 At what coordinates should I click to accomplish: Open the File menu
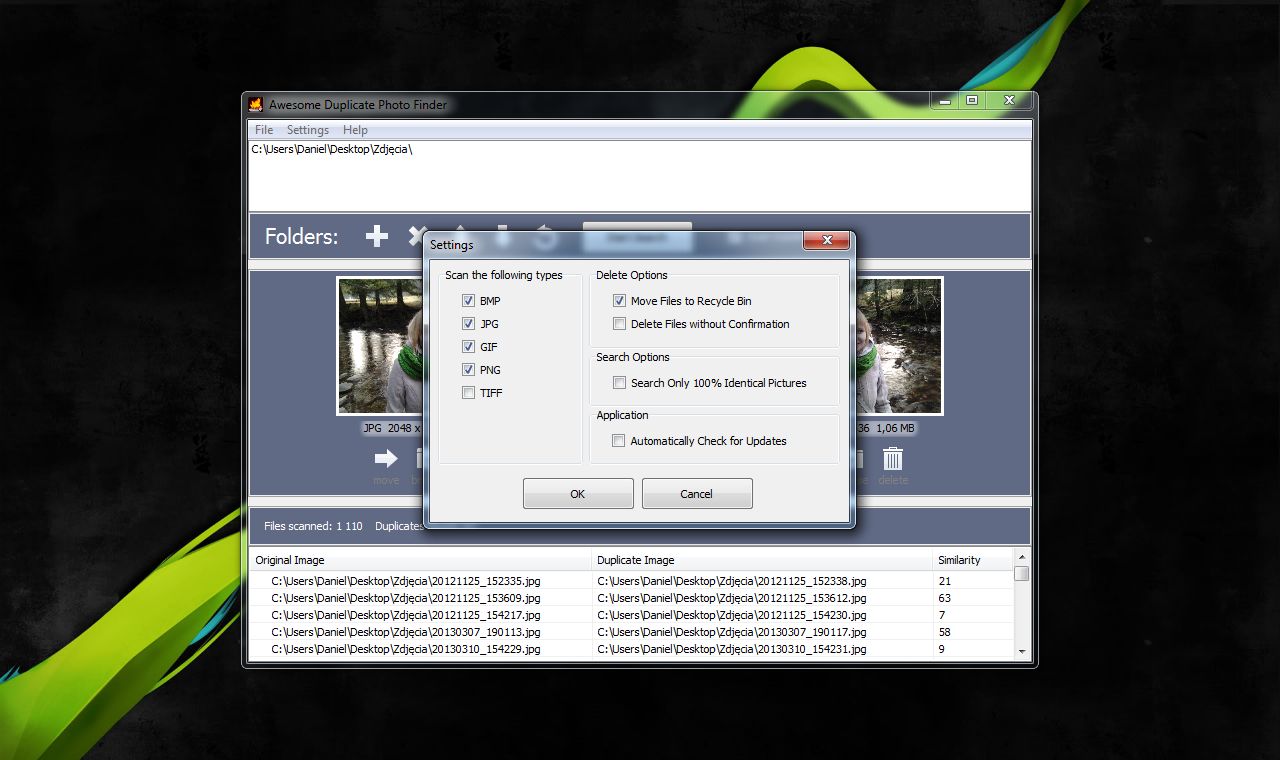[264, 130]
